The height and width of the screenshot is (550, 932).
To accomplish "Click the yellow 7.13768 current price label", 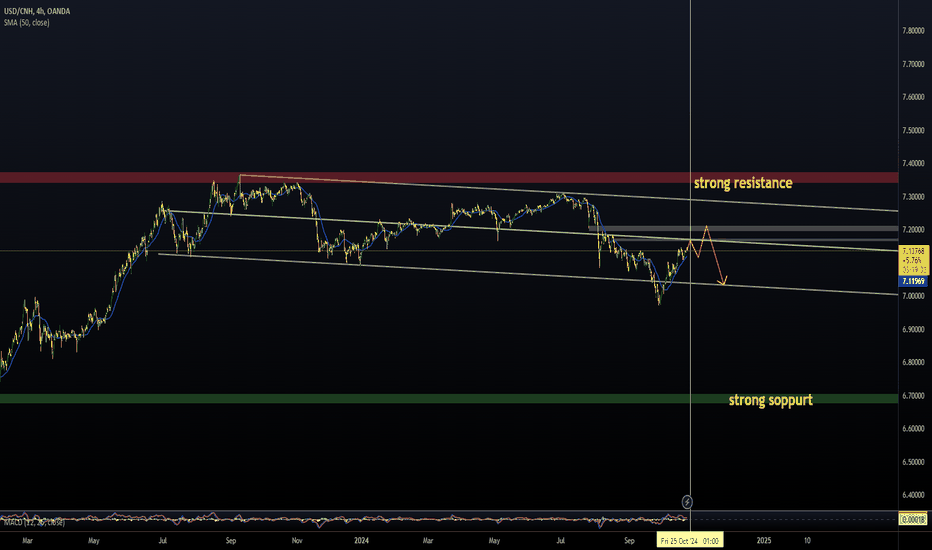I will [x=913, y=260].
